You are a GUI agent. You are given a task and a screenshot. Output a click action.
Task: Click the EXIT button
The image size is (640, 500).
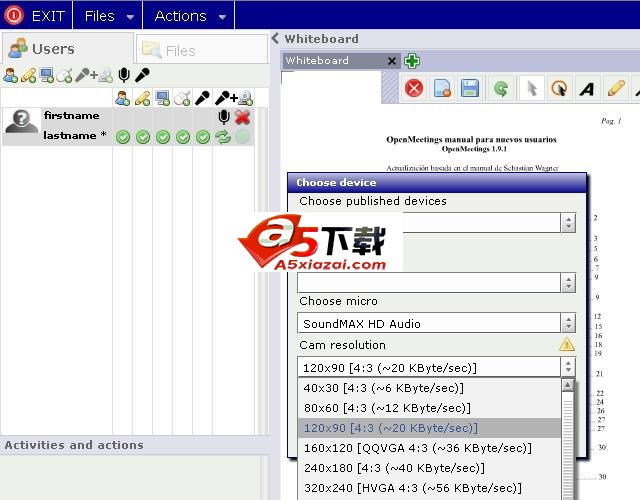36,16
